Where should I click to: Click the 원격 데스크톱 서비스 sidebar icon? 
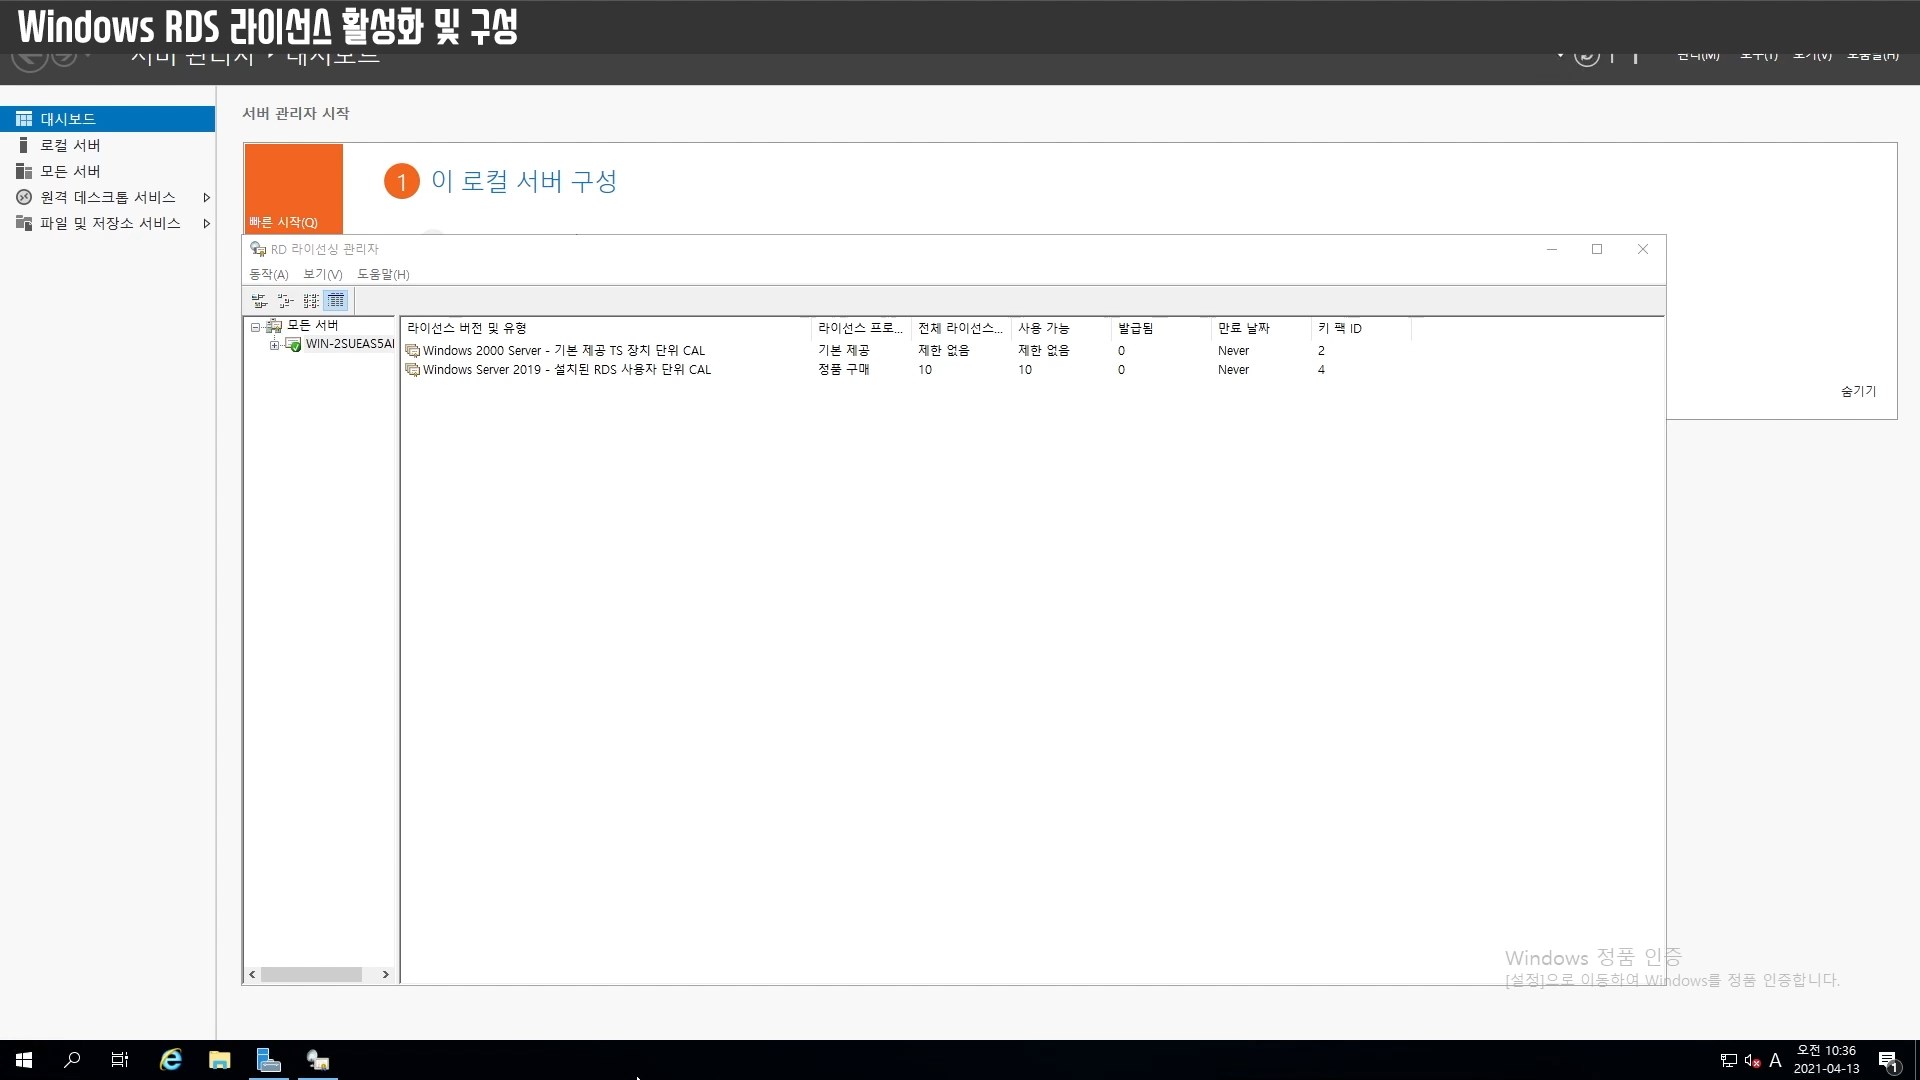[24, 197]
